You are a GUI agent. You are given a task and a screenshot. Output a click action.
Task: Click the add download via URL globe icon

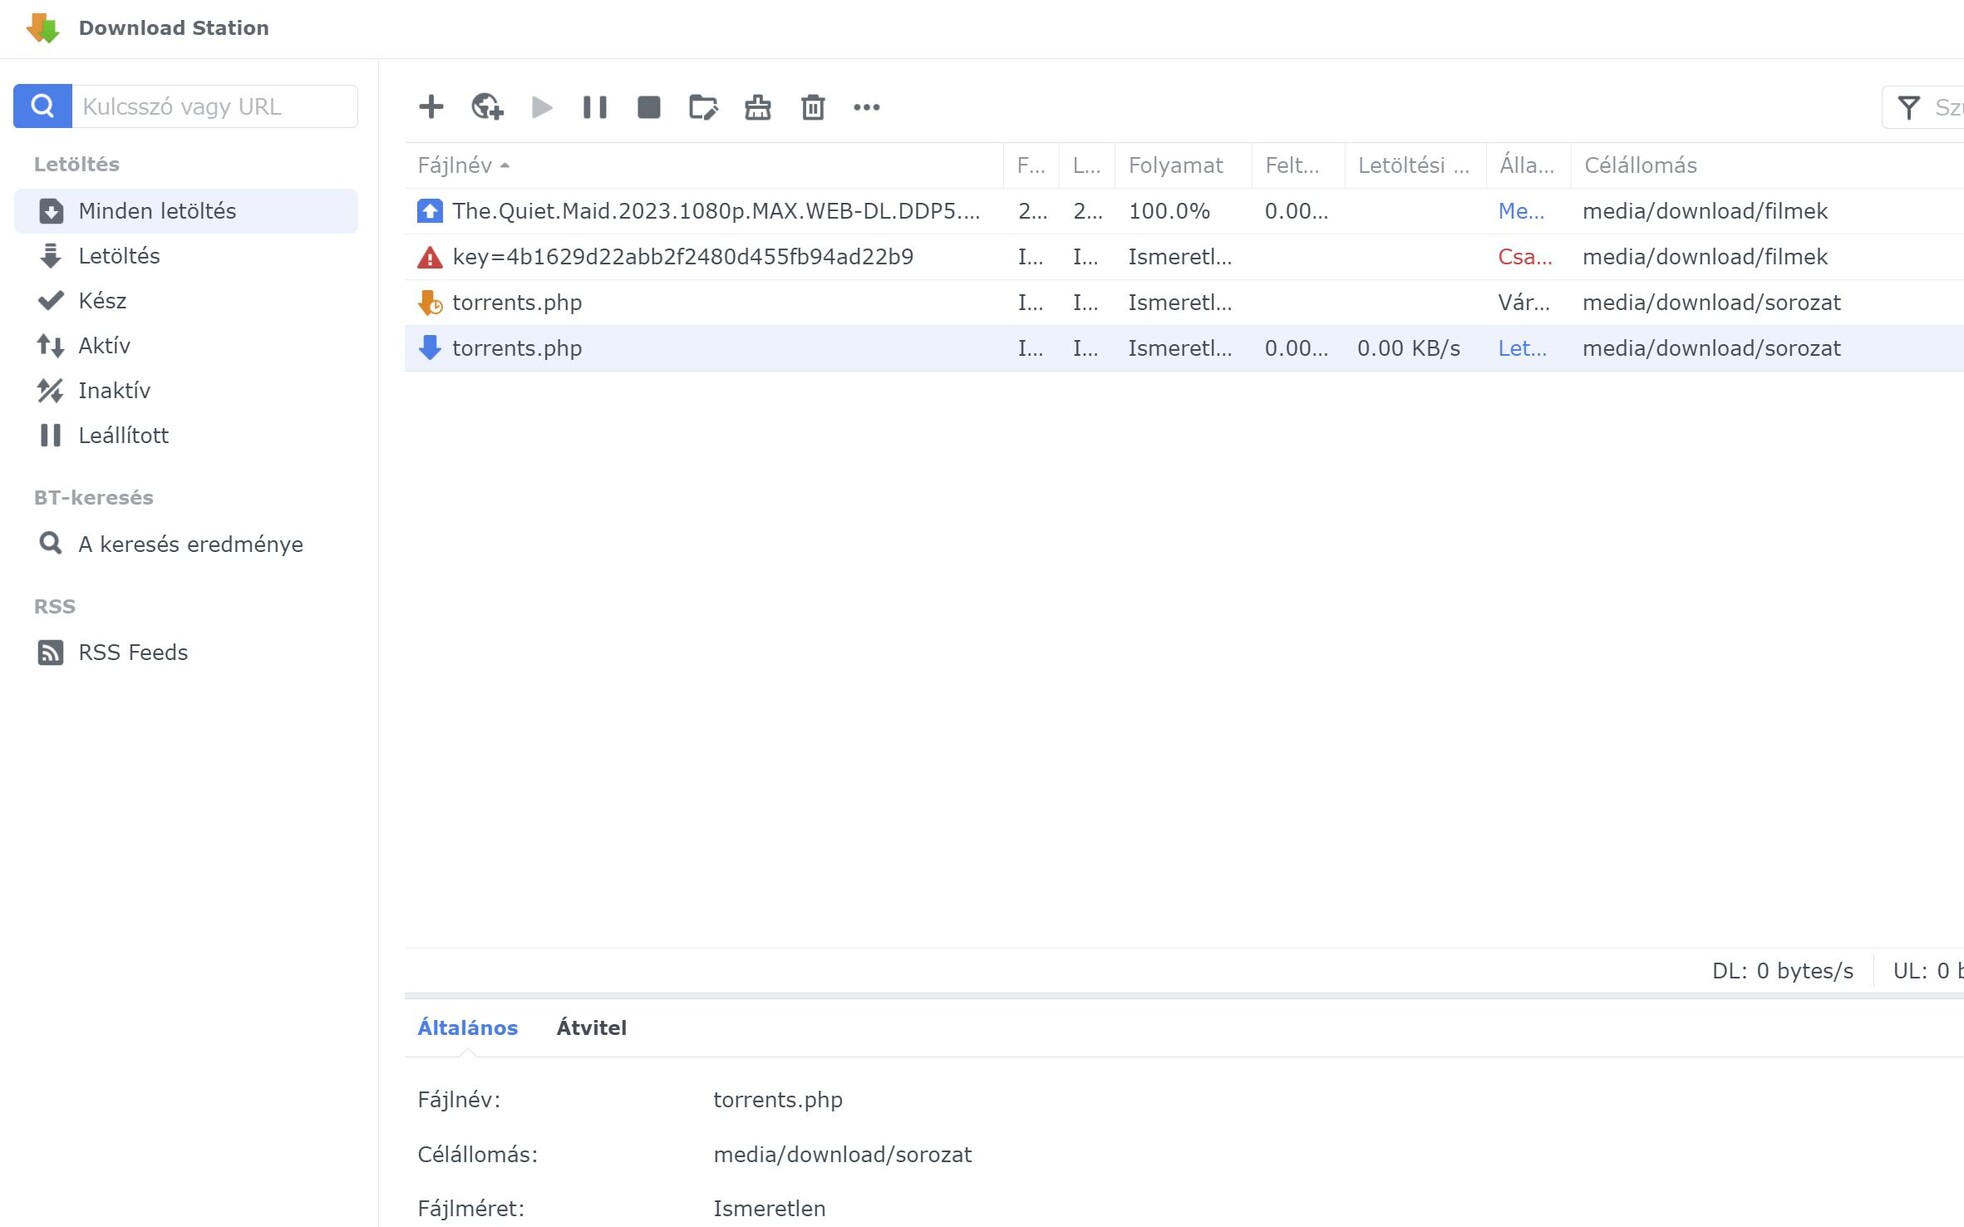[x=487, y=107]
